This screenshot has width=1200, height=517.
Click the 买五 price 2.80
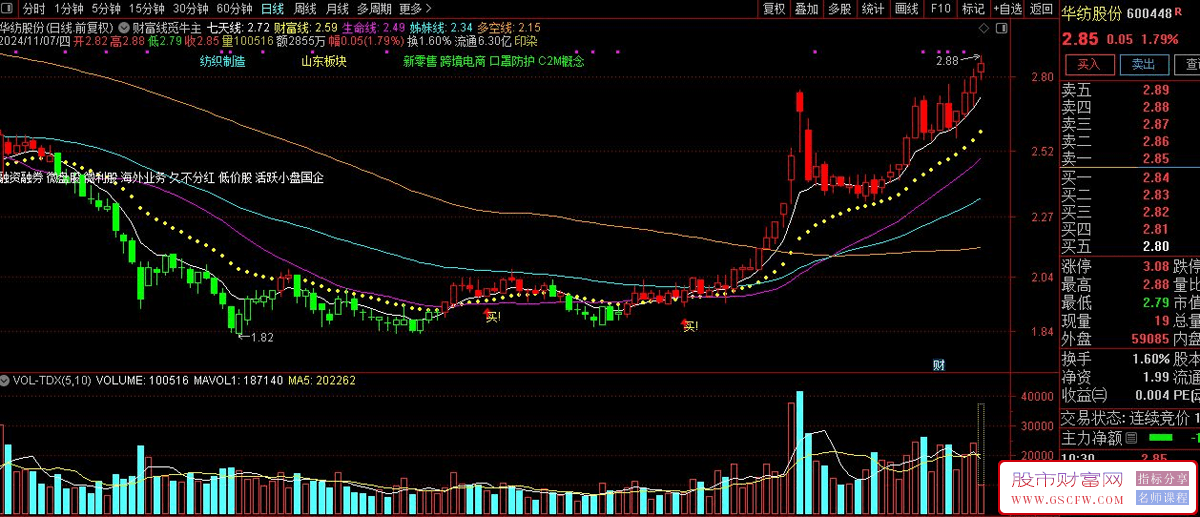1156,246
